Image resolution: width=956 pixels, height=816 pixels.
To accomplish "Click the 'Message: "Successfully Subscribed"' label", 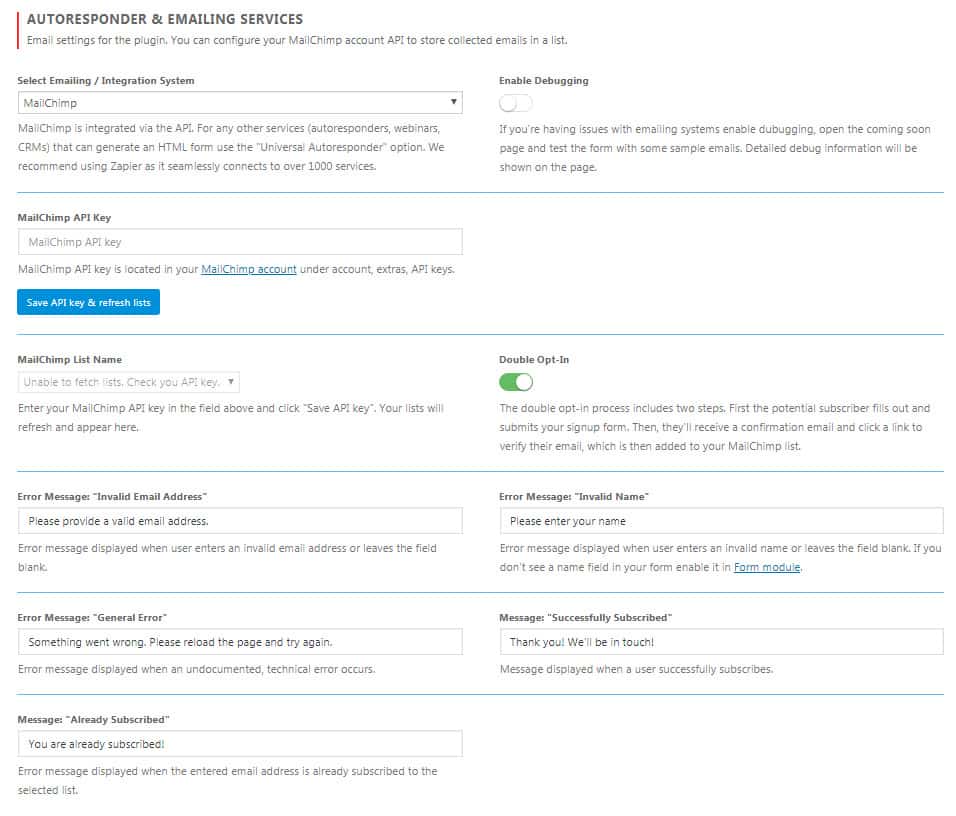I will pyautogui.click(x=585, y=617).
